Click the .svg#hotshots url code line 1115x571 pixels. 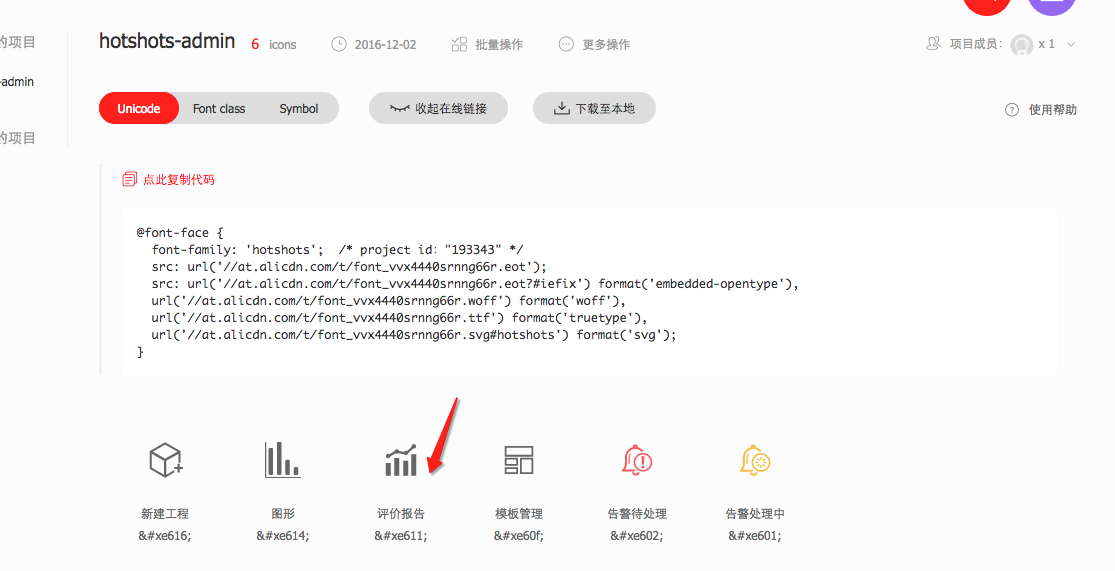(414, 335)
